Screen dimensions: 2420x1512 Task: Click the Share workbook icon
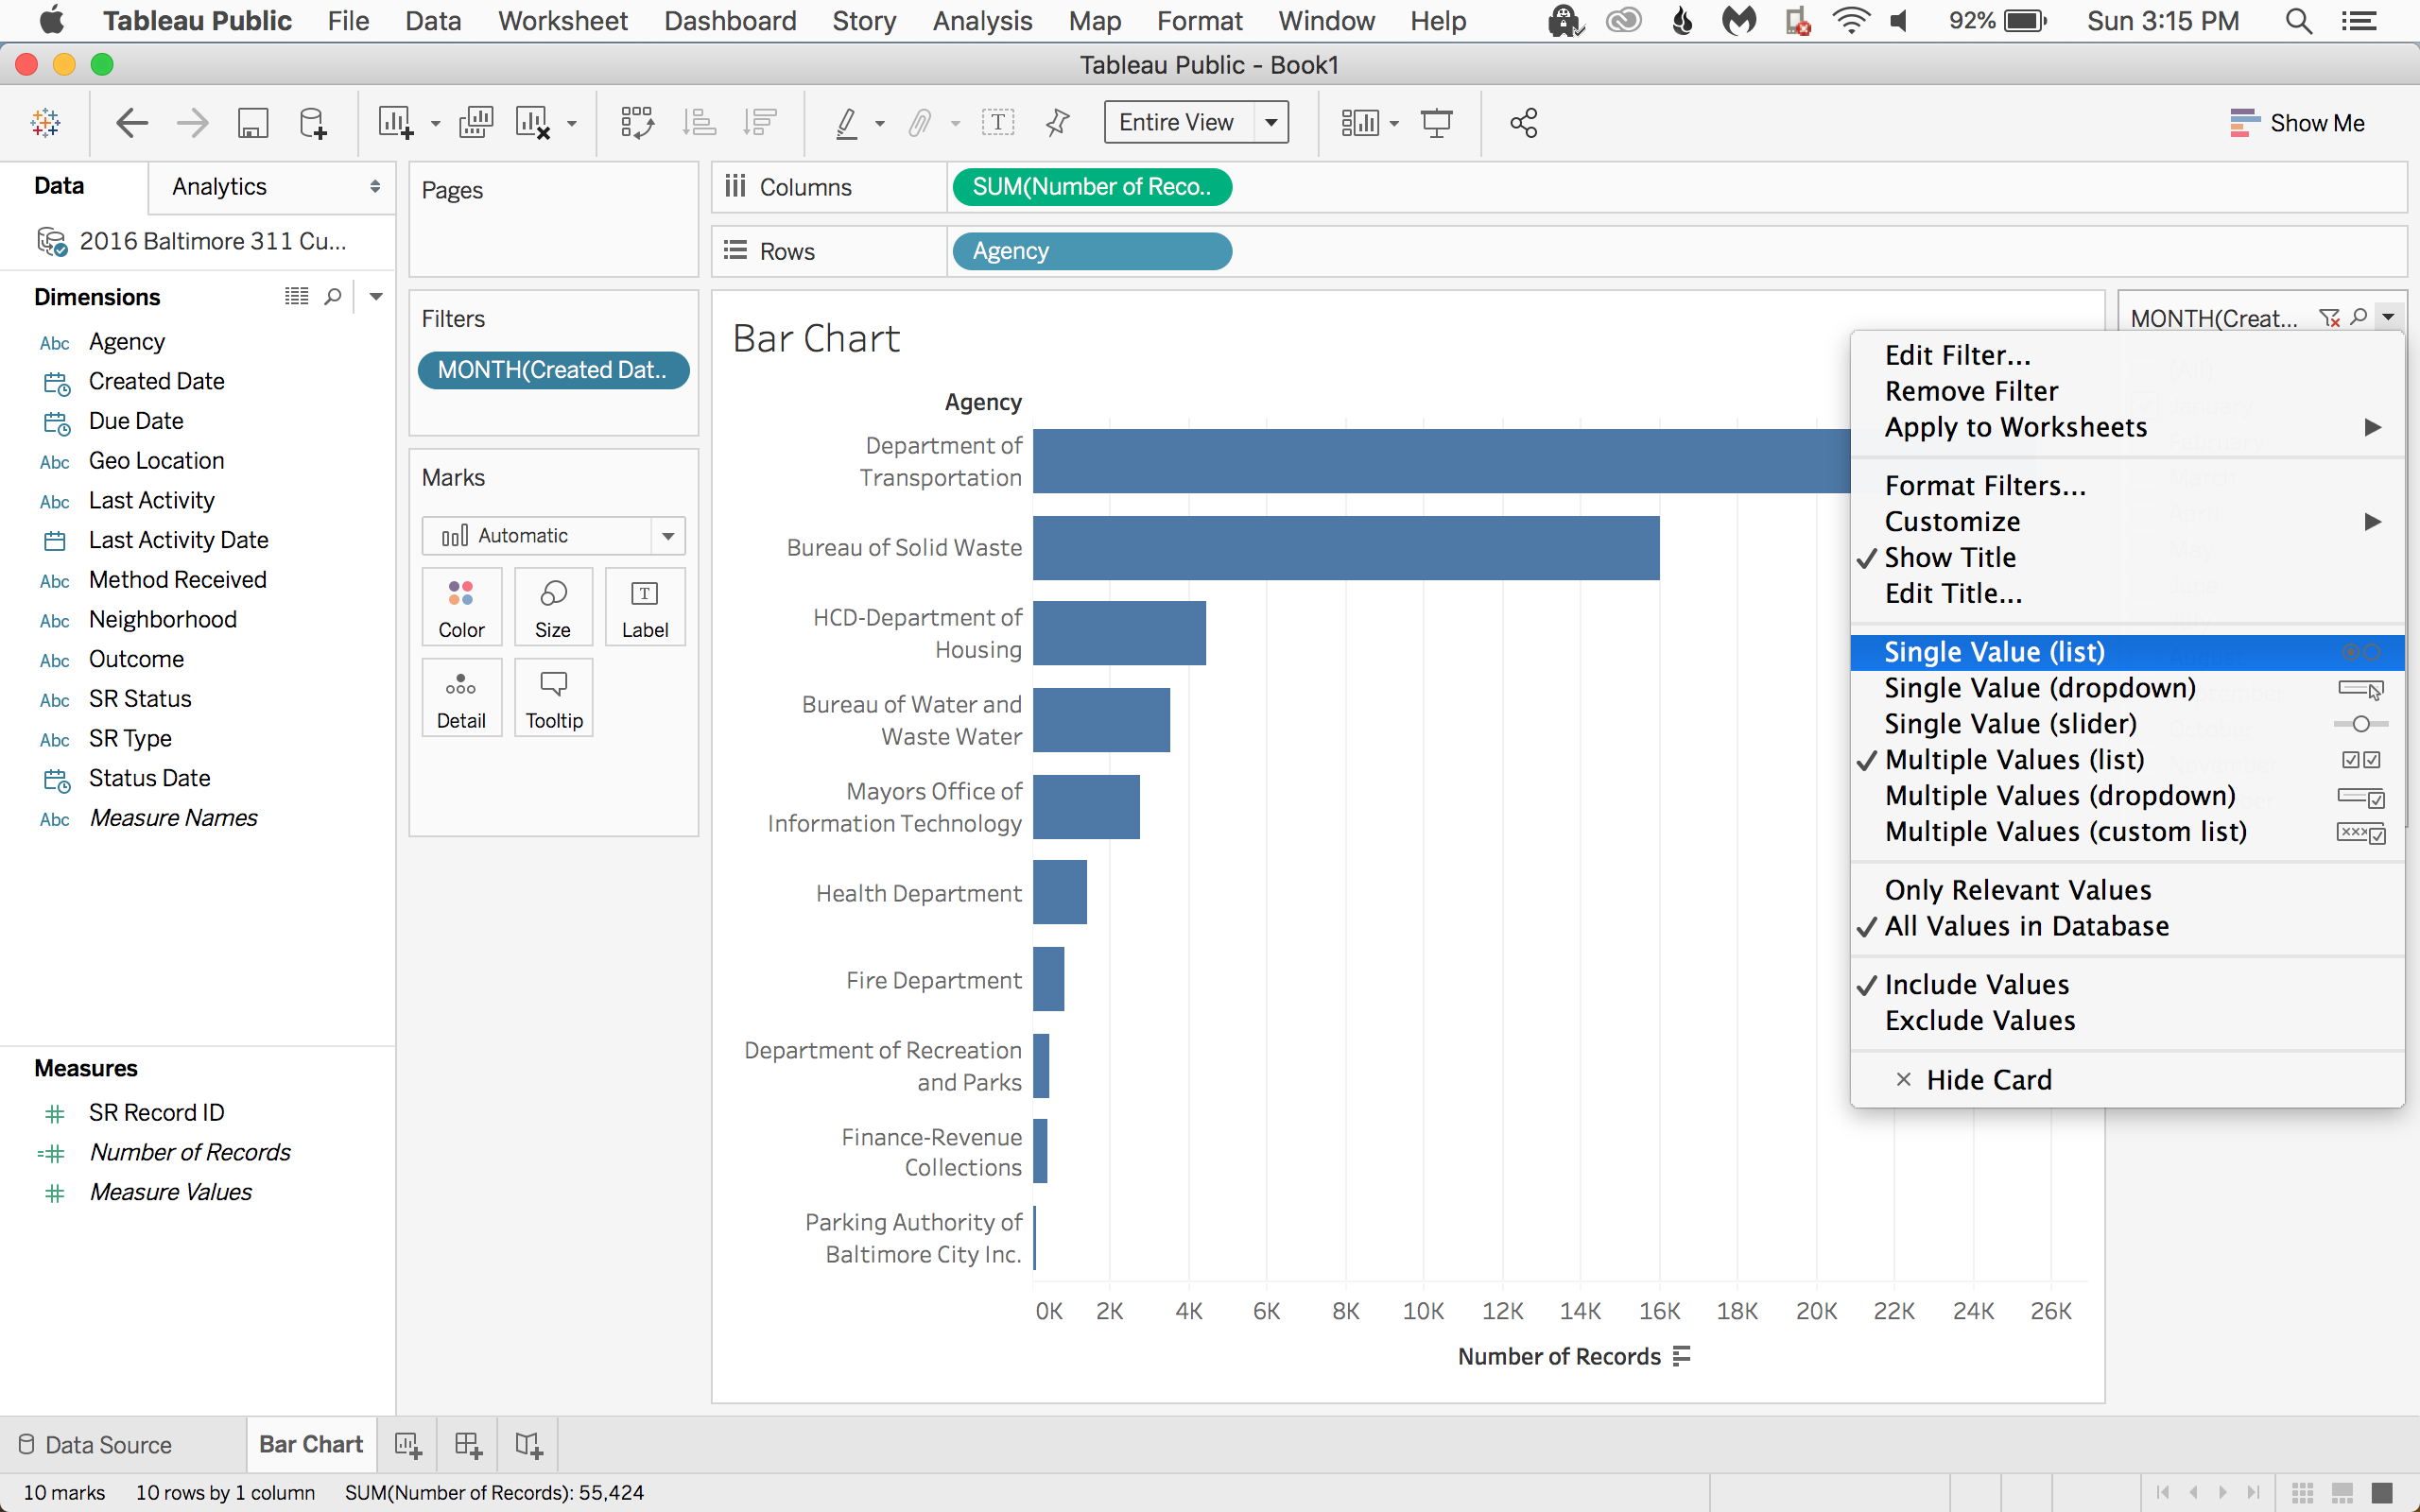[x=1523, y=123]
